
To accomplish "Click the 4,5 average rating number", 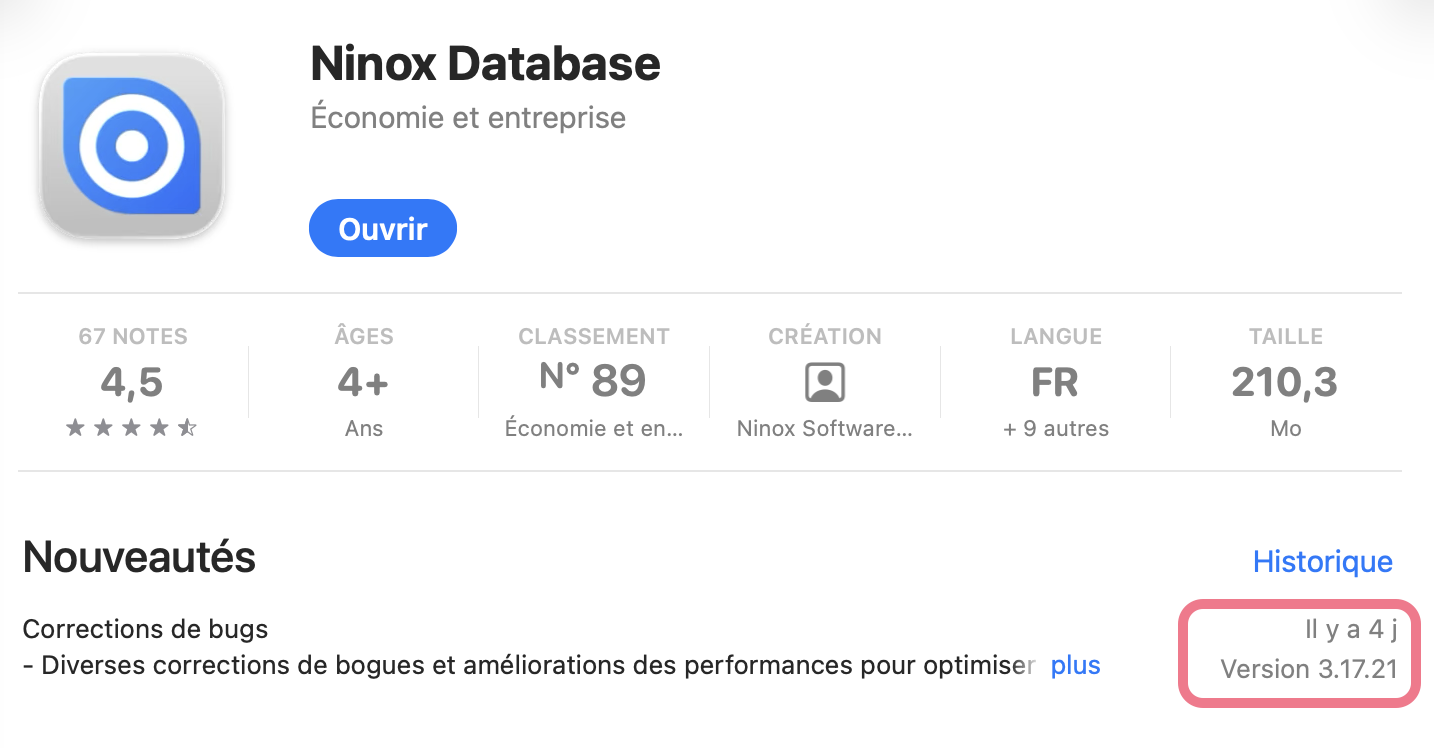I will [132, 382].
